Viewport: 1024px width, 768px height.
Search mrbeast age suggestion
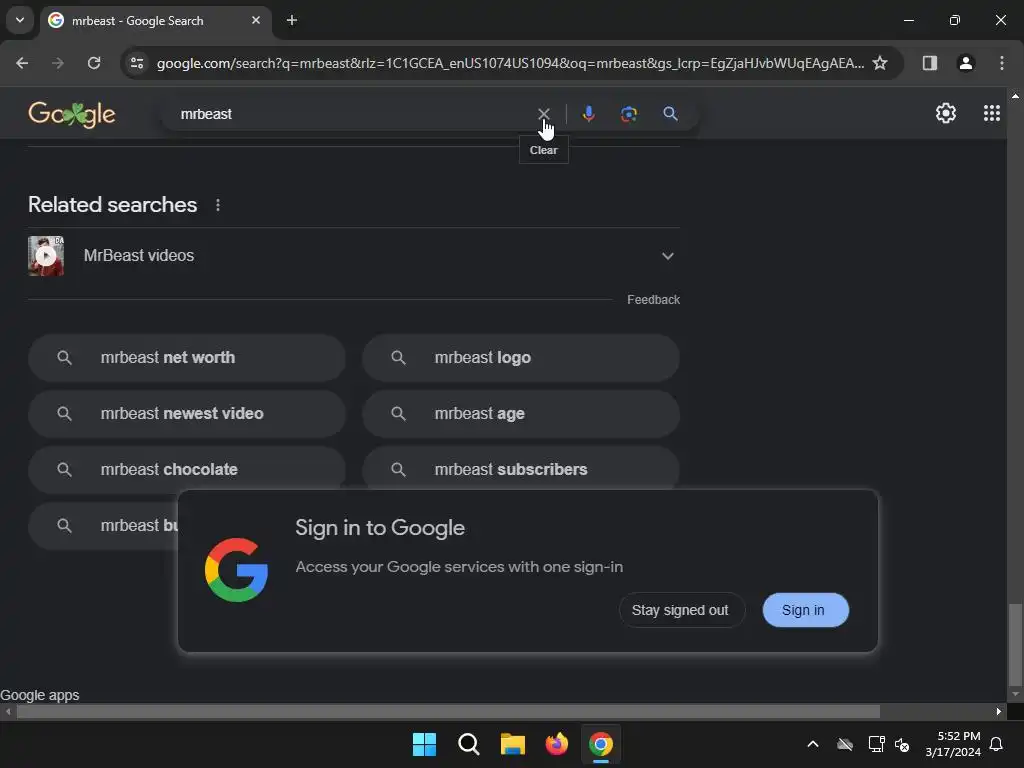tap(521, 413)
